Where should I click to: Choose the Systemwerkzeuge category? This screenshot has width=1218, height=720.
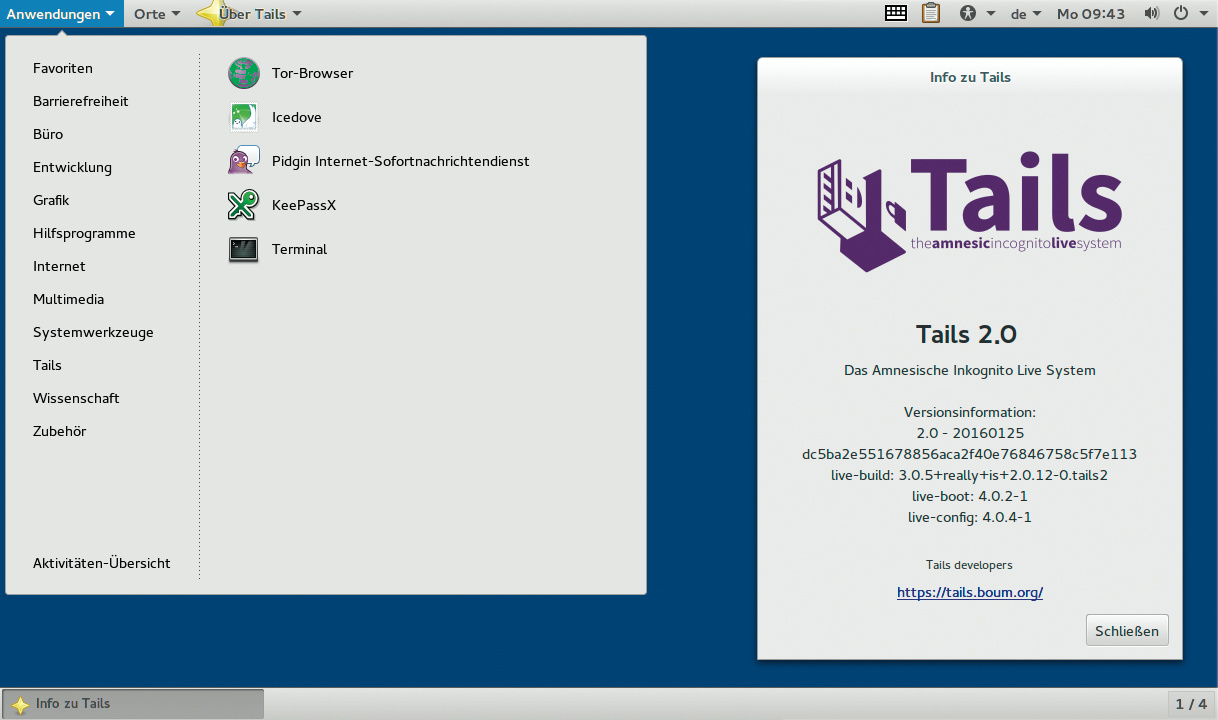[x=93, y=332]
